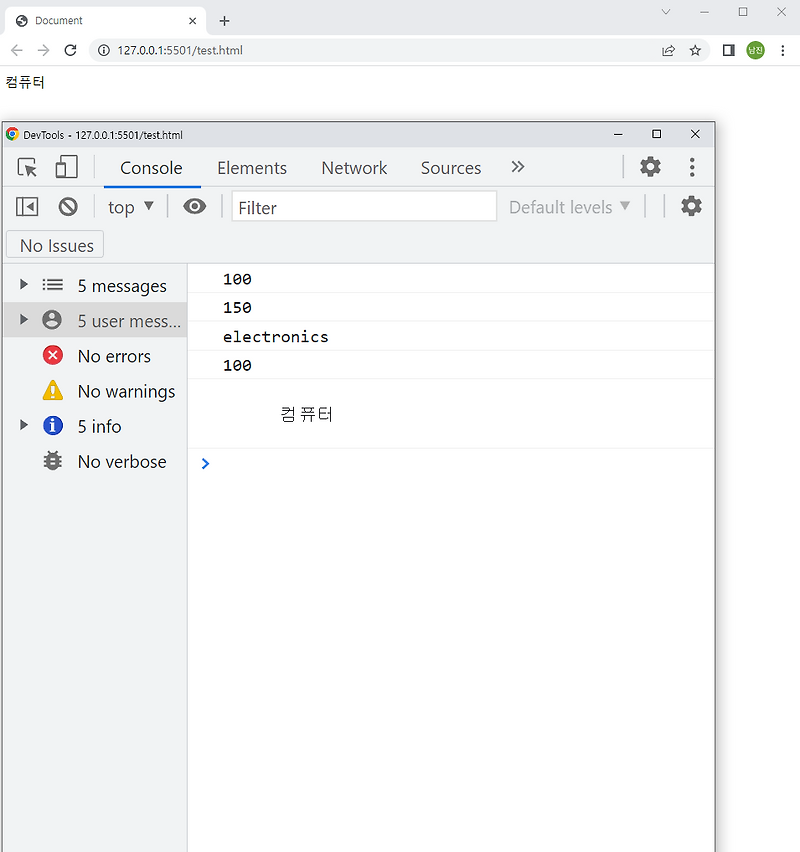Image resolution: width=800 pixels, height=852 pixels.
Task: Select the No warnings filter
Action: point(126,391)
